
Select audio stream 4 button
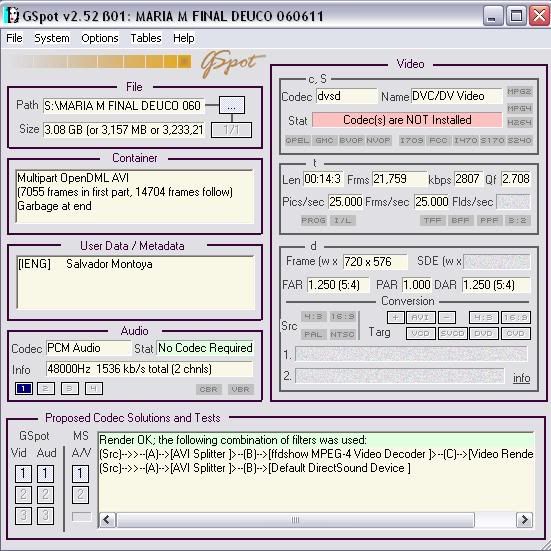(x=94, y=389)
